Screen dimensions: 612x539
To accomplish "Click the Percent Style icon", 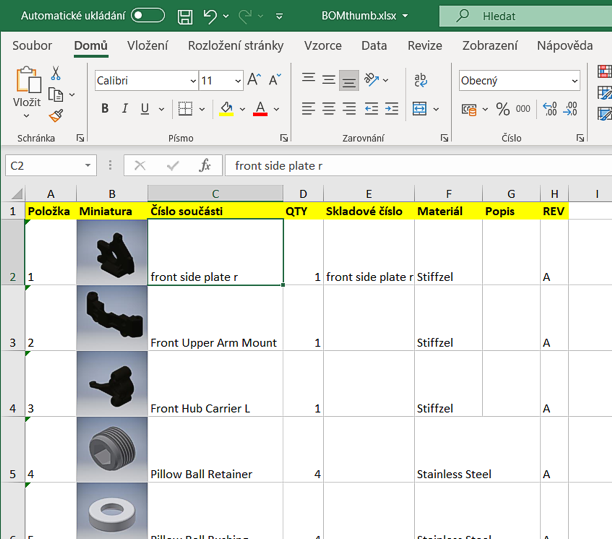I will [502, 109].
